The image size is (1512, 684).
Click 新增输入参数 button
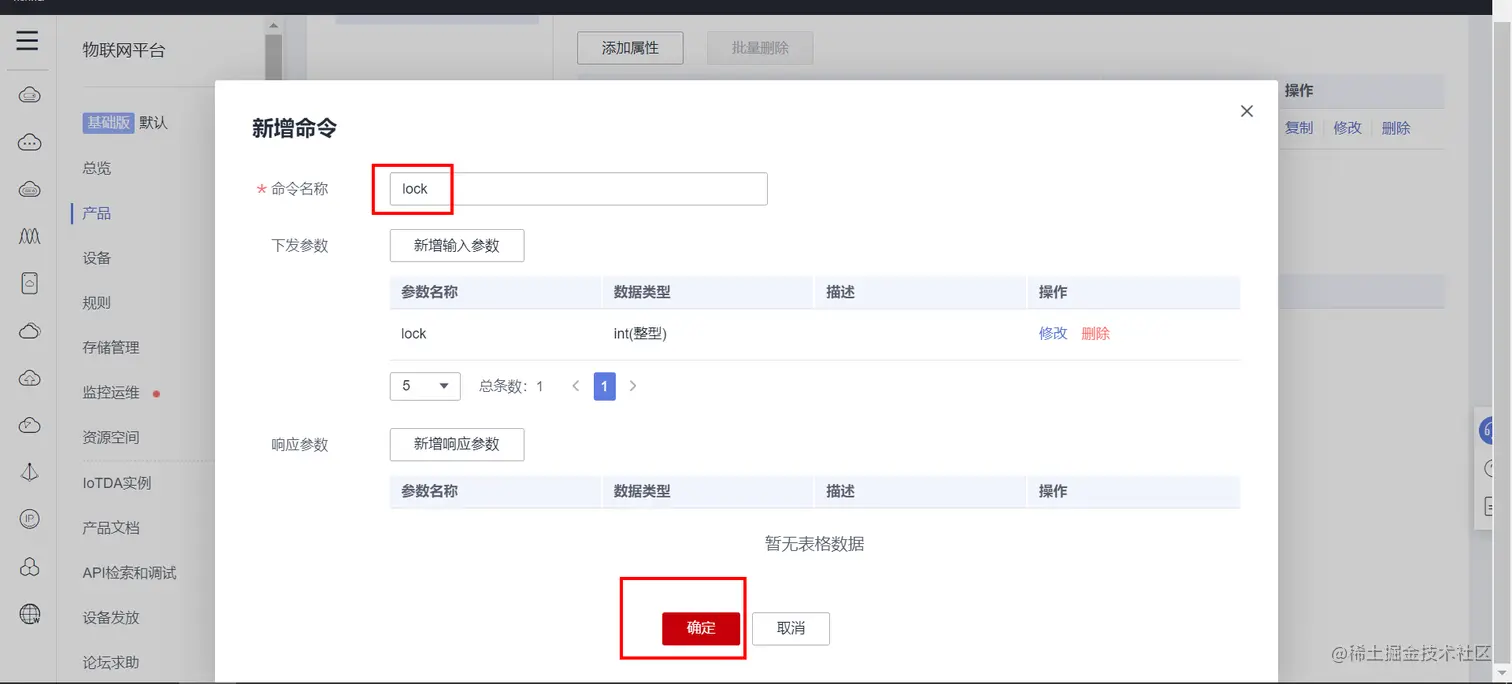457,245
